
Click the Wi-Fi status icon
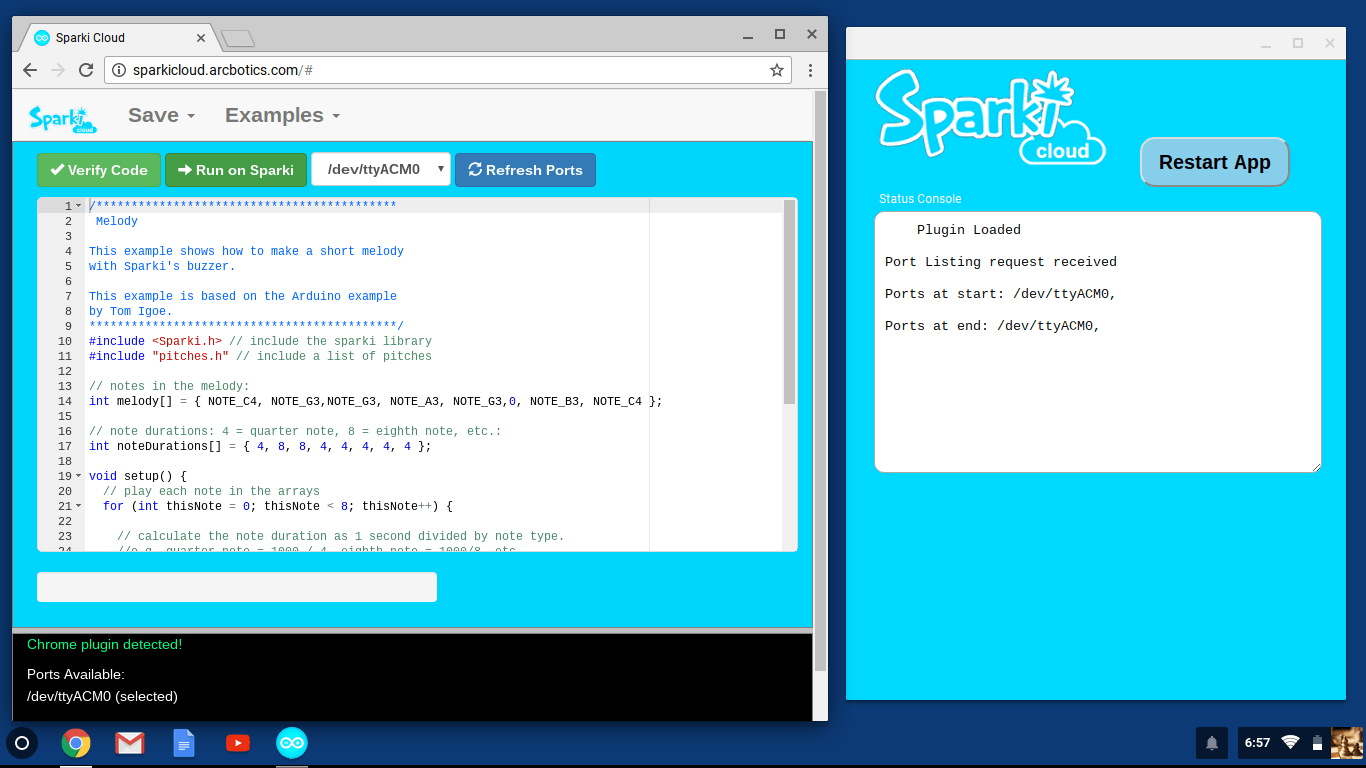click(1290, 743)
